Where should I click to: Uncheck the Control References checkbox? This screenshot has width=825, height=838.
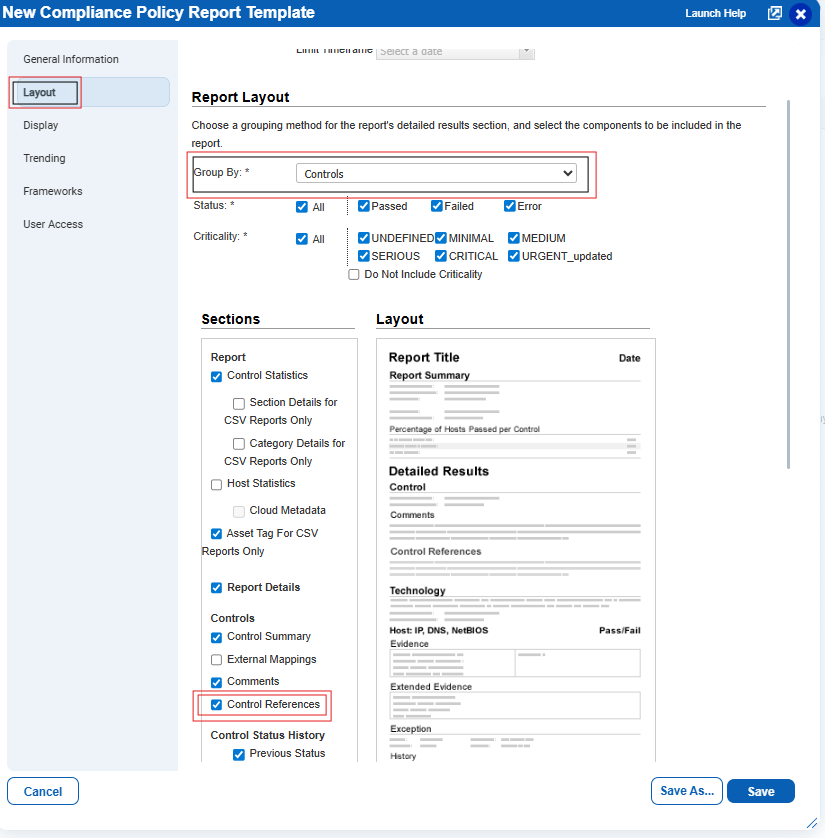(x=216, y=705)
